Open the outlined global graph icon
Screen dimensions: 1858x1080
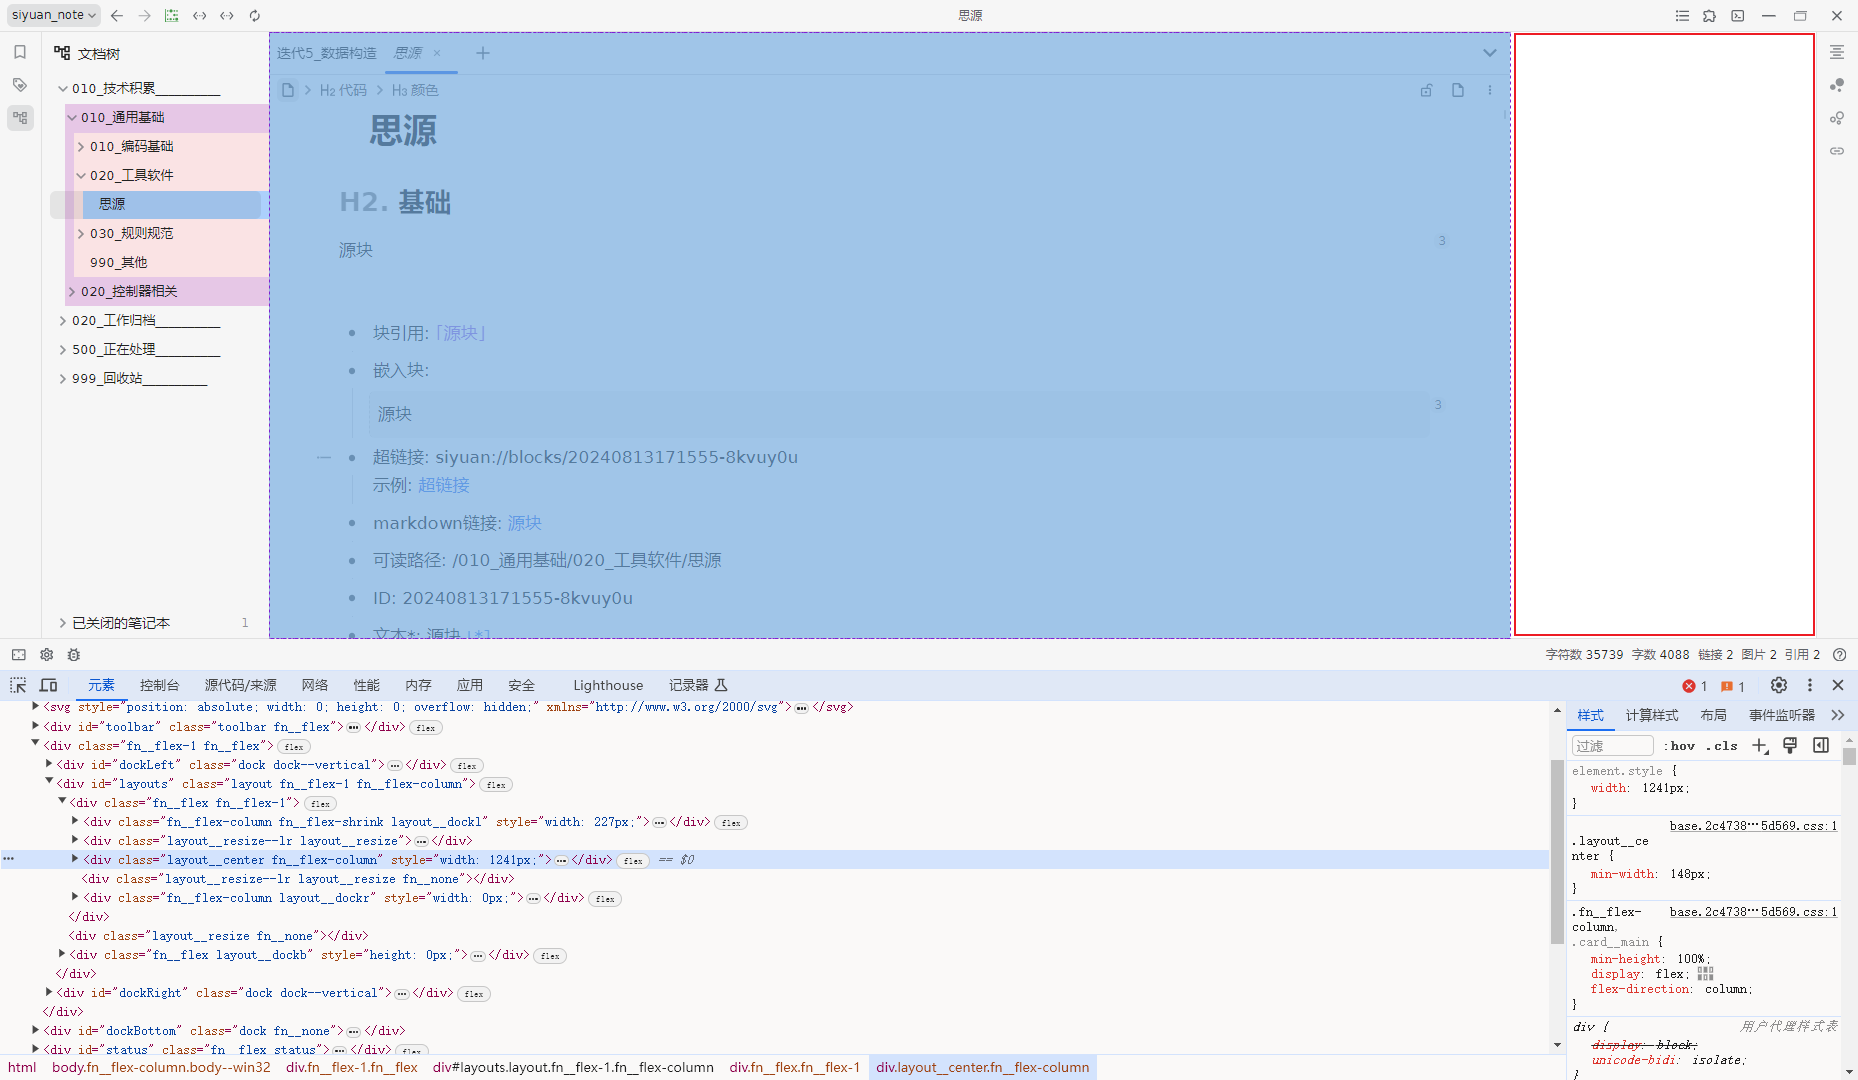pyautogui.click(x=1837, y=118)
